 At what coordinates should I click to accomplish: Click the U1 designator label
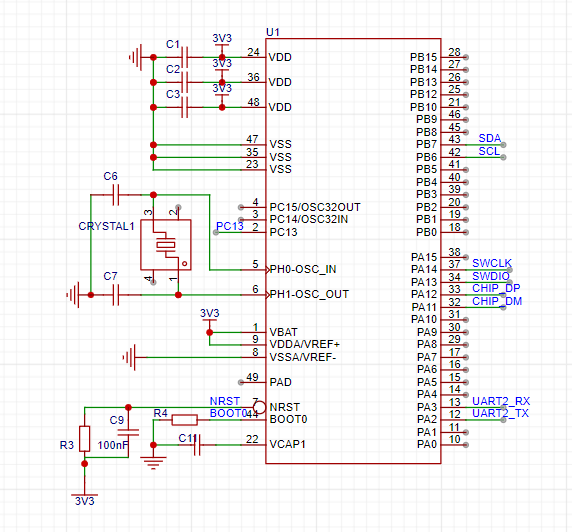[273, 32]
